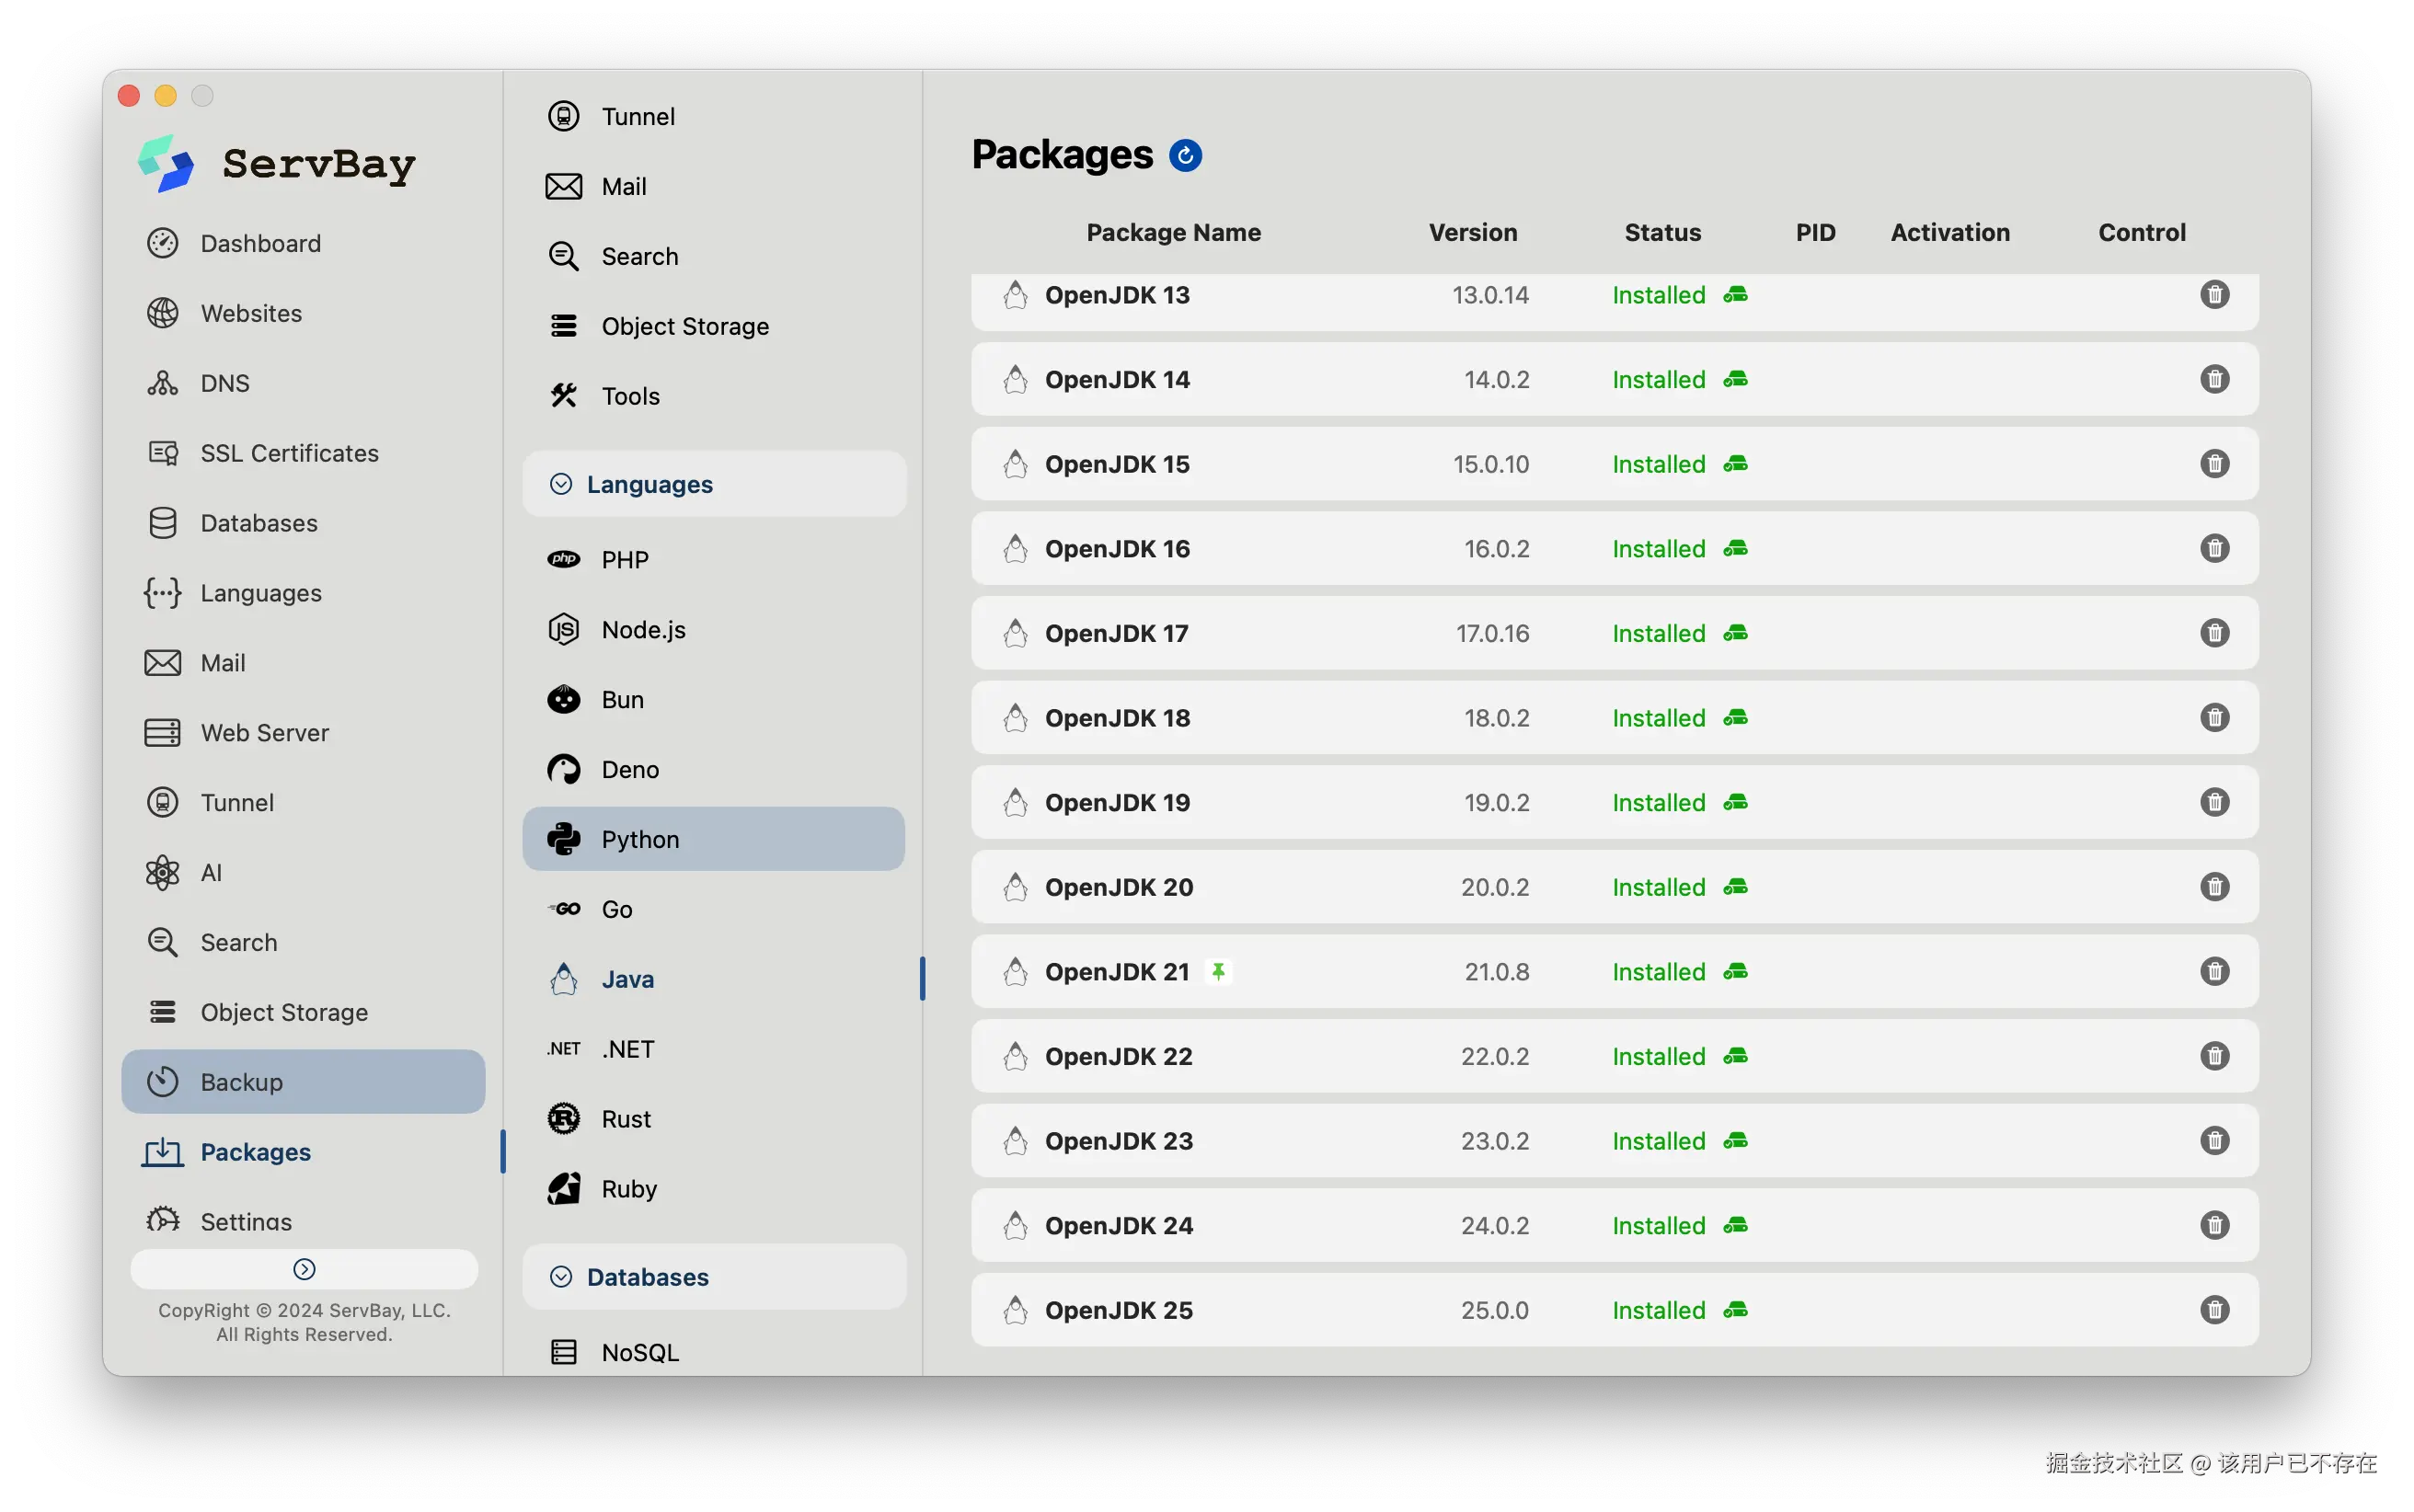2414x1512 pixels.
Task: Click the trash icon for OpenJDK 25
Action: tap(2214, 1310)
